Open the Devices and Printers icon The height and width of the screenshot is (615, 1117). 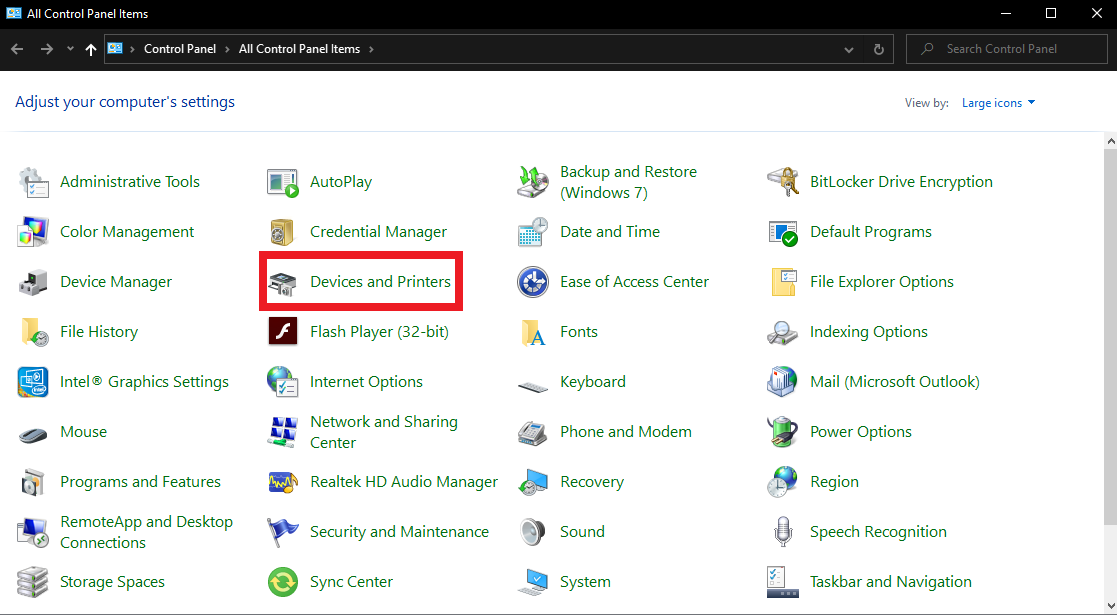coord(283,283)
